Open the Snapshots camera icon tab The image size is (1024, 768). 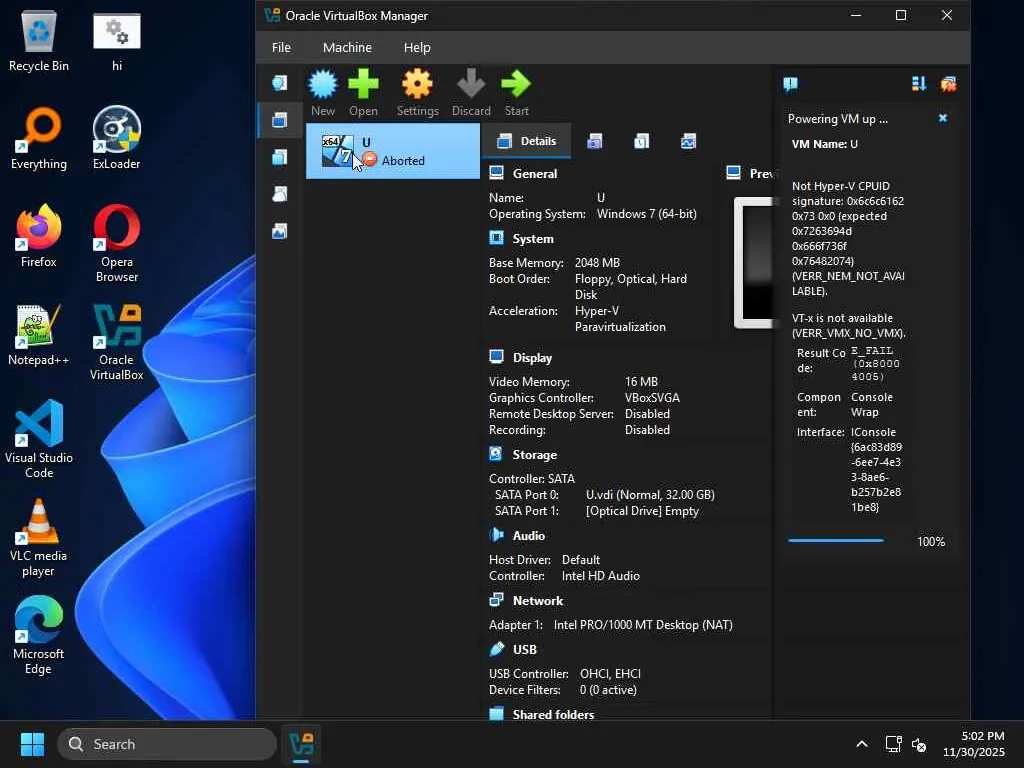click(595, 141)
